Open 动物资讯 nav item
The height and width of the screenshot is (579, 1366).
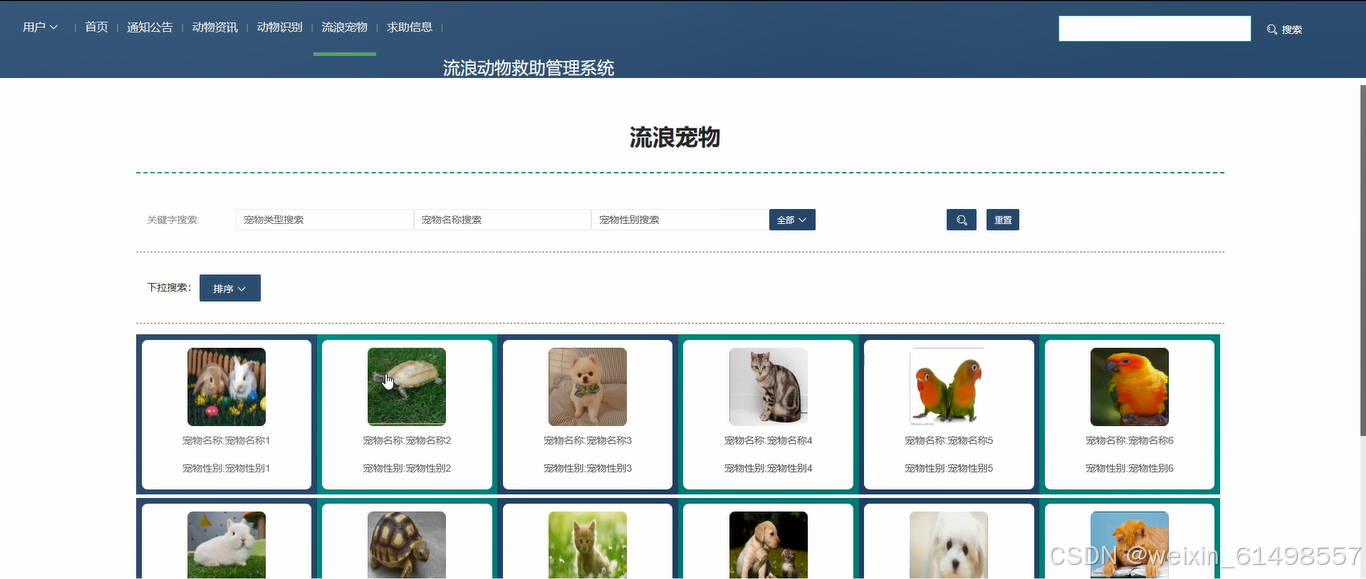(x=215, y=27)
